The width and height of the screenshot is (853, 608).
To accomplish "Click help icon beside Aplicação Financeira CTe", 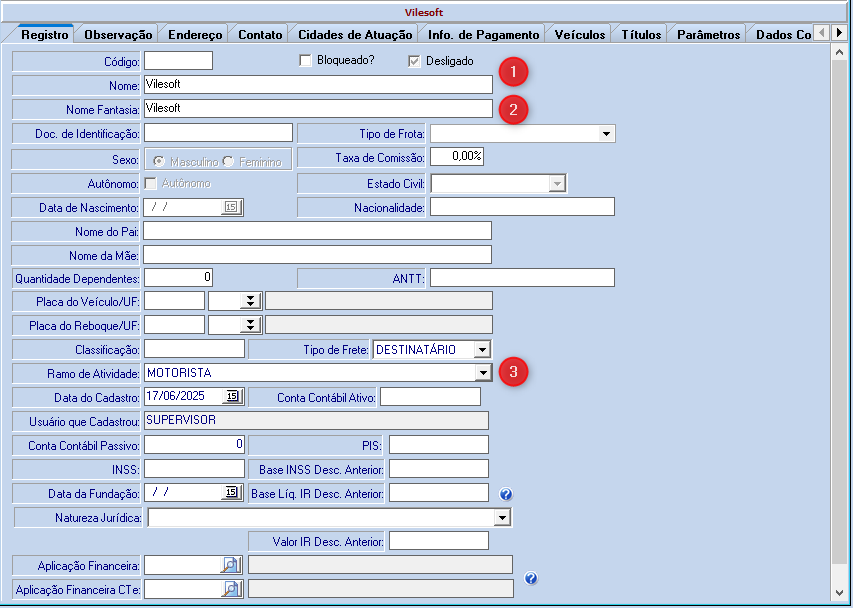I will 531,578.
